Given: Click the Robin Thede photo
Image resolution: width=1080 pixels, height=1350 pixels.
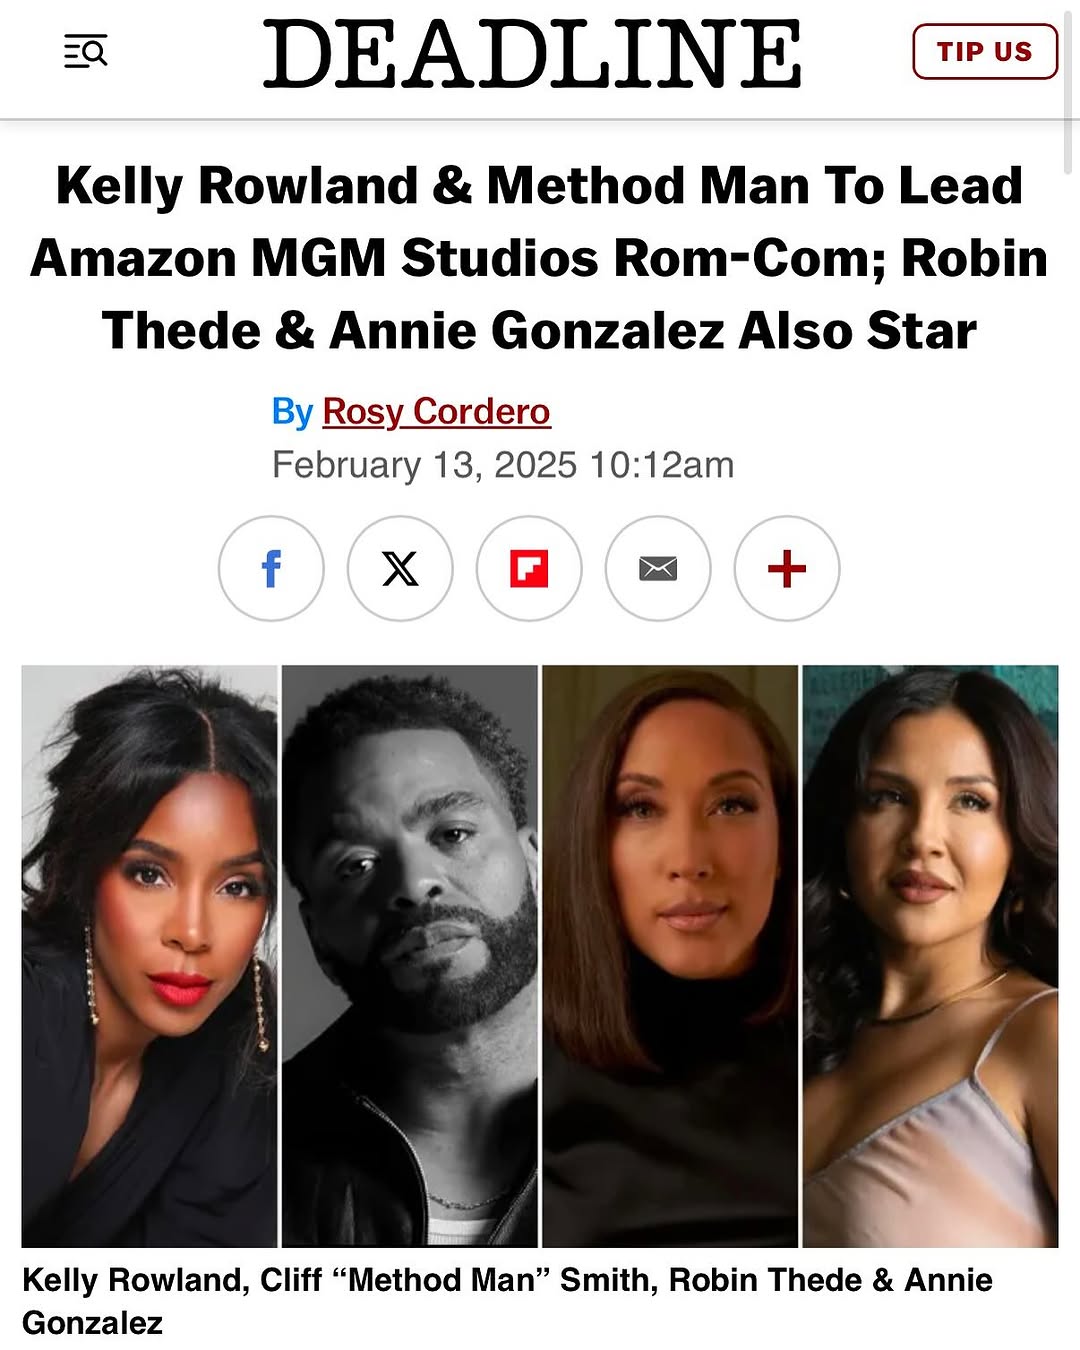Looking at the screenshot, I should (x=670, y=955).
